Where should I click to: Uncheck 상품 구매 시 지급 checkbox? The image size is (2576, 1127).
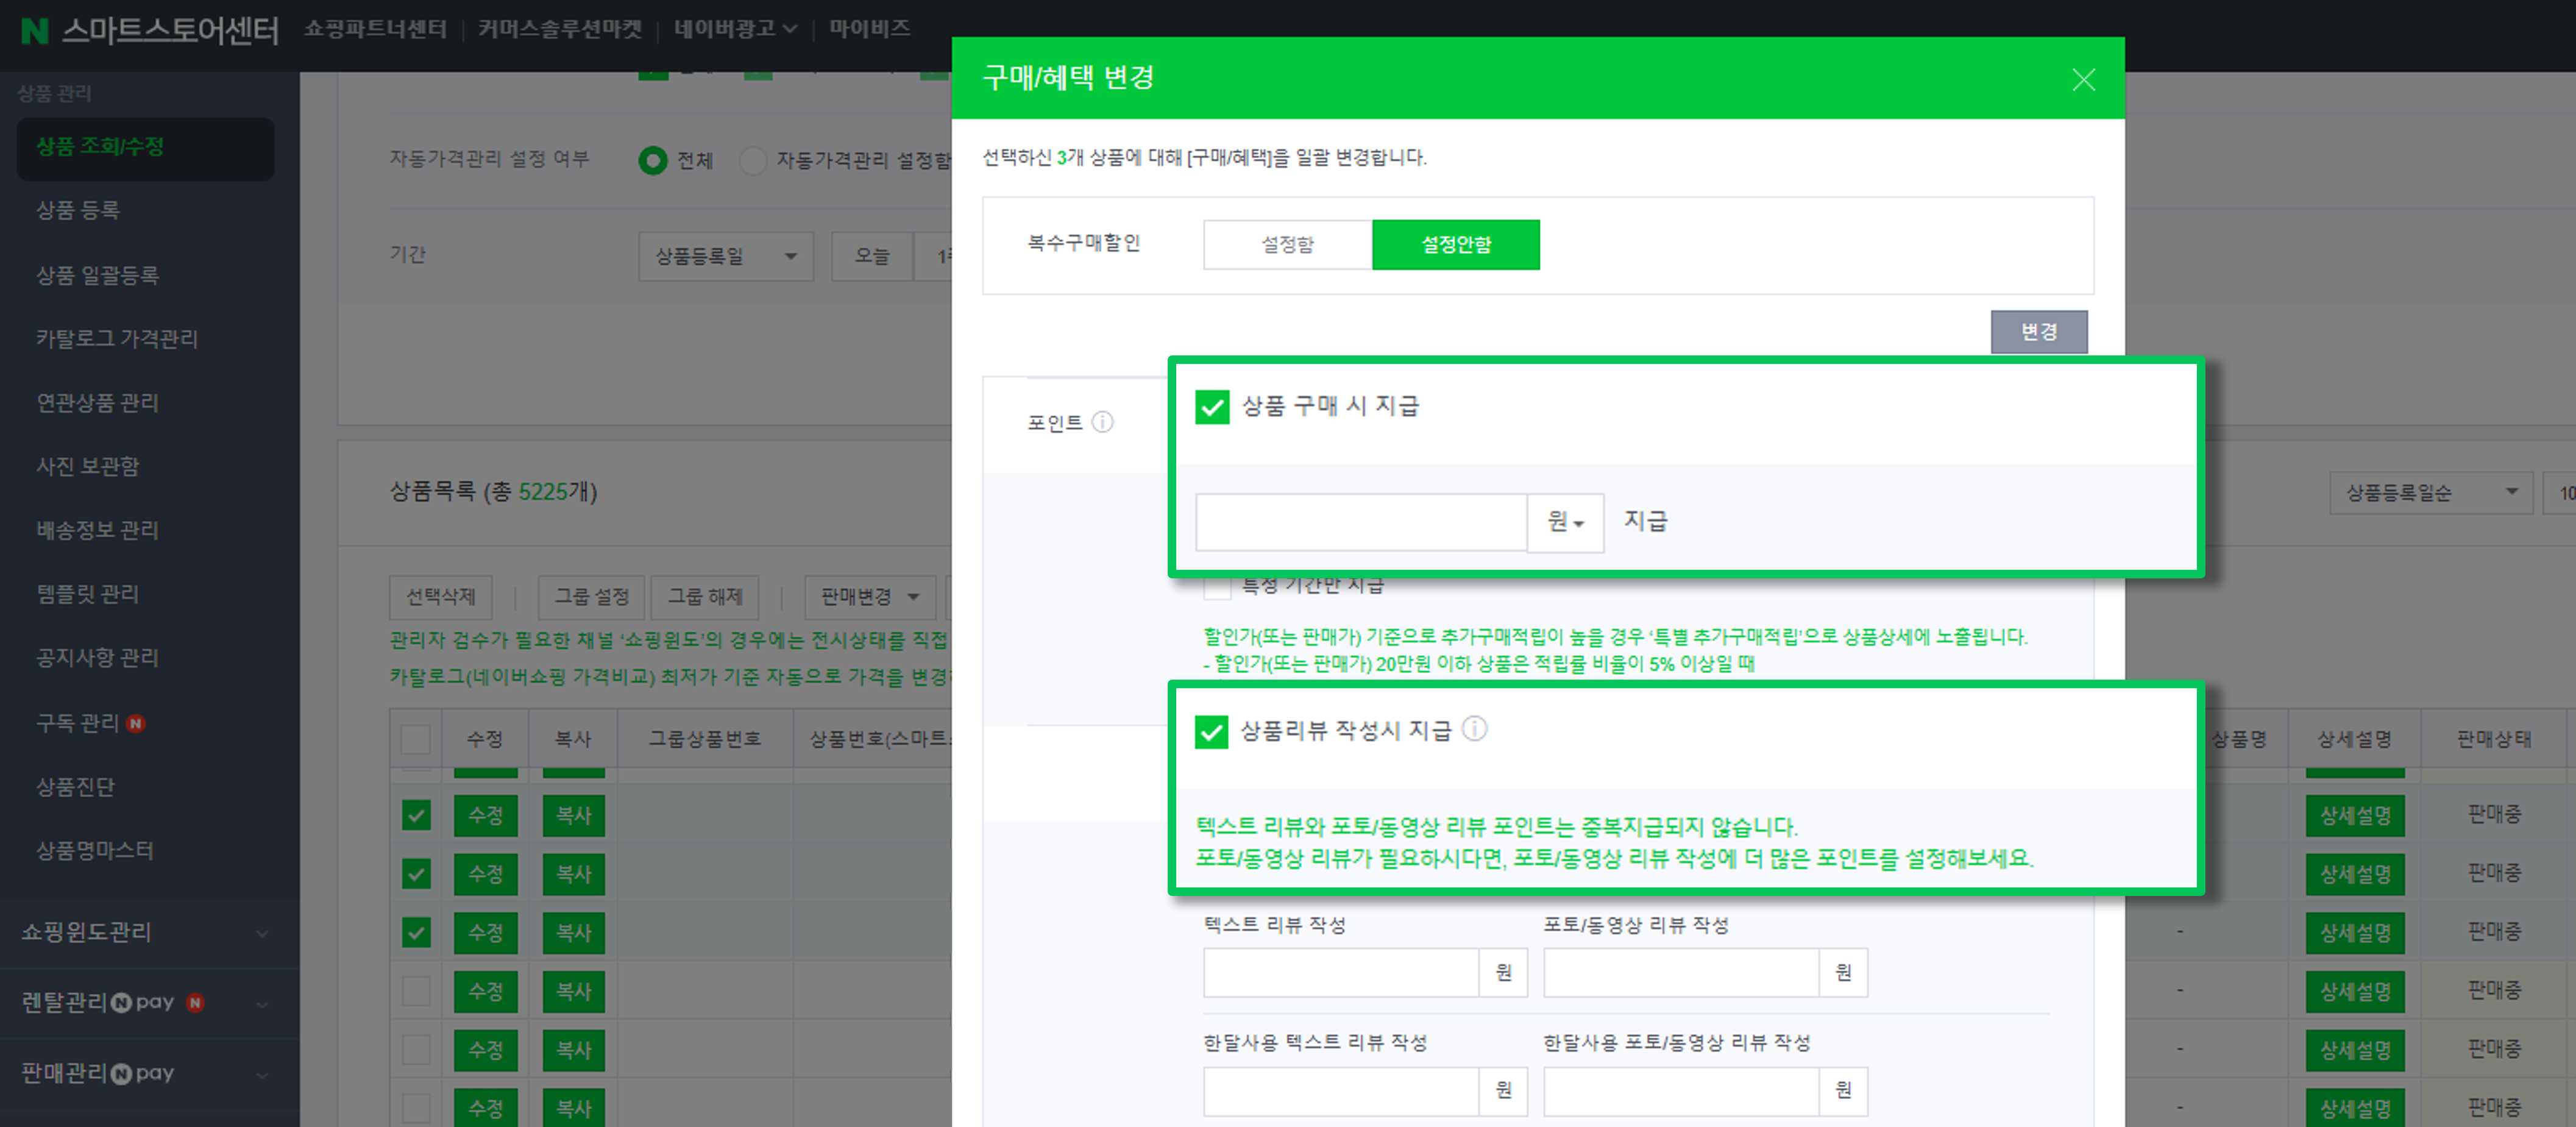click(x=1212, y=407)
